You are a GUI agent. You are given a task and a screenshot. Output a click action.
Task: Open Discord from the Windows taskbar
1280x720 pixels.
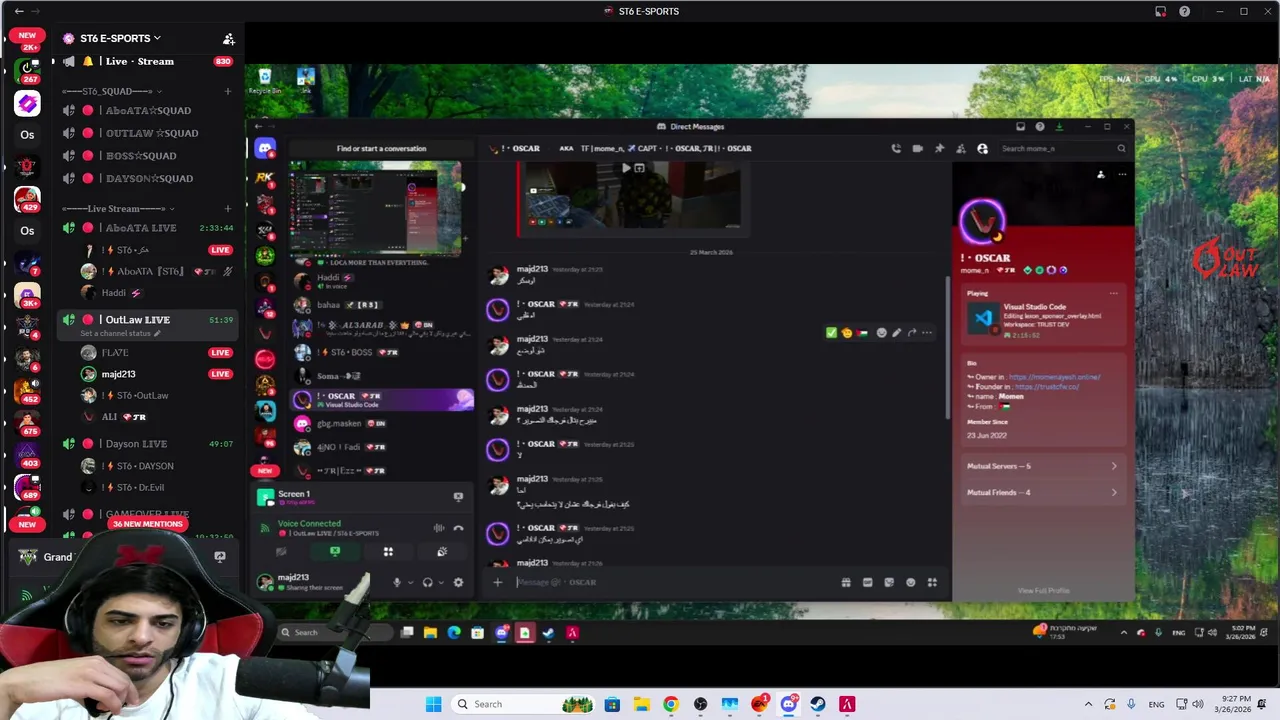click(789, 704)
